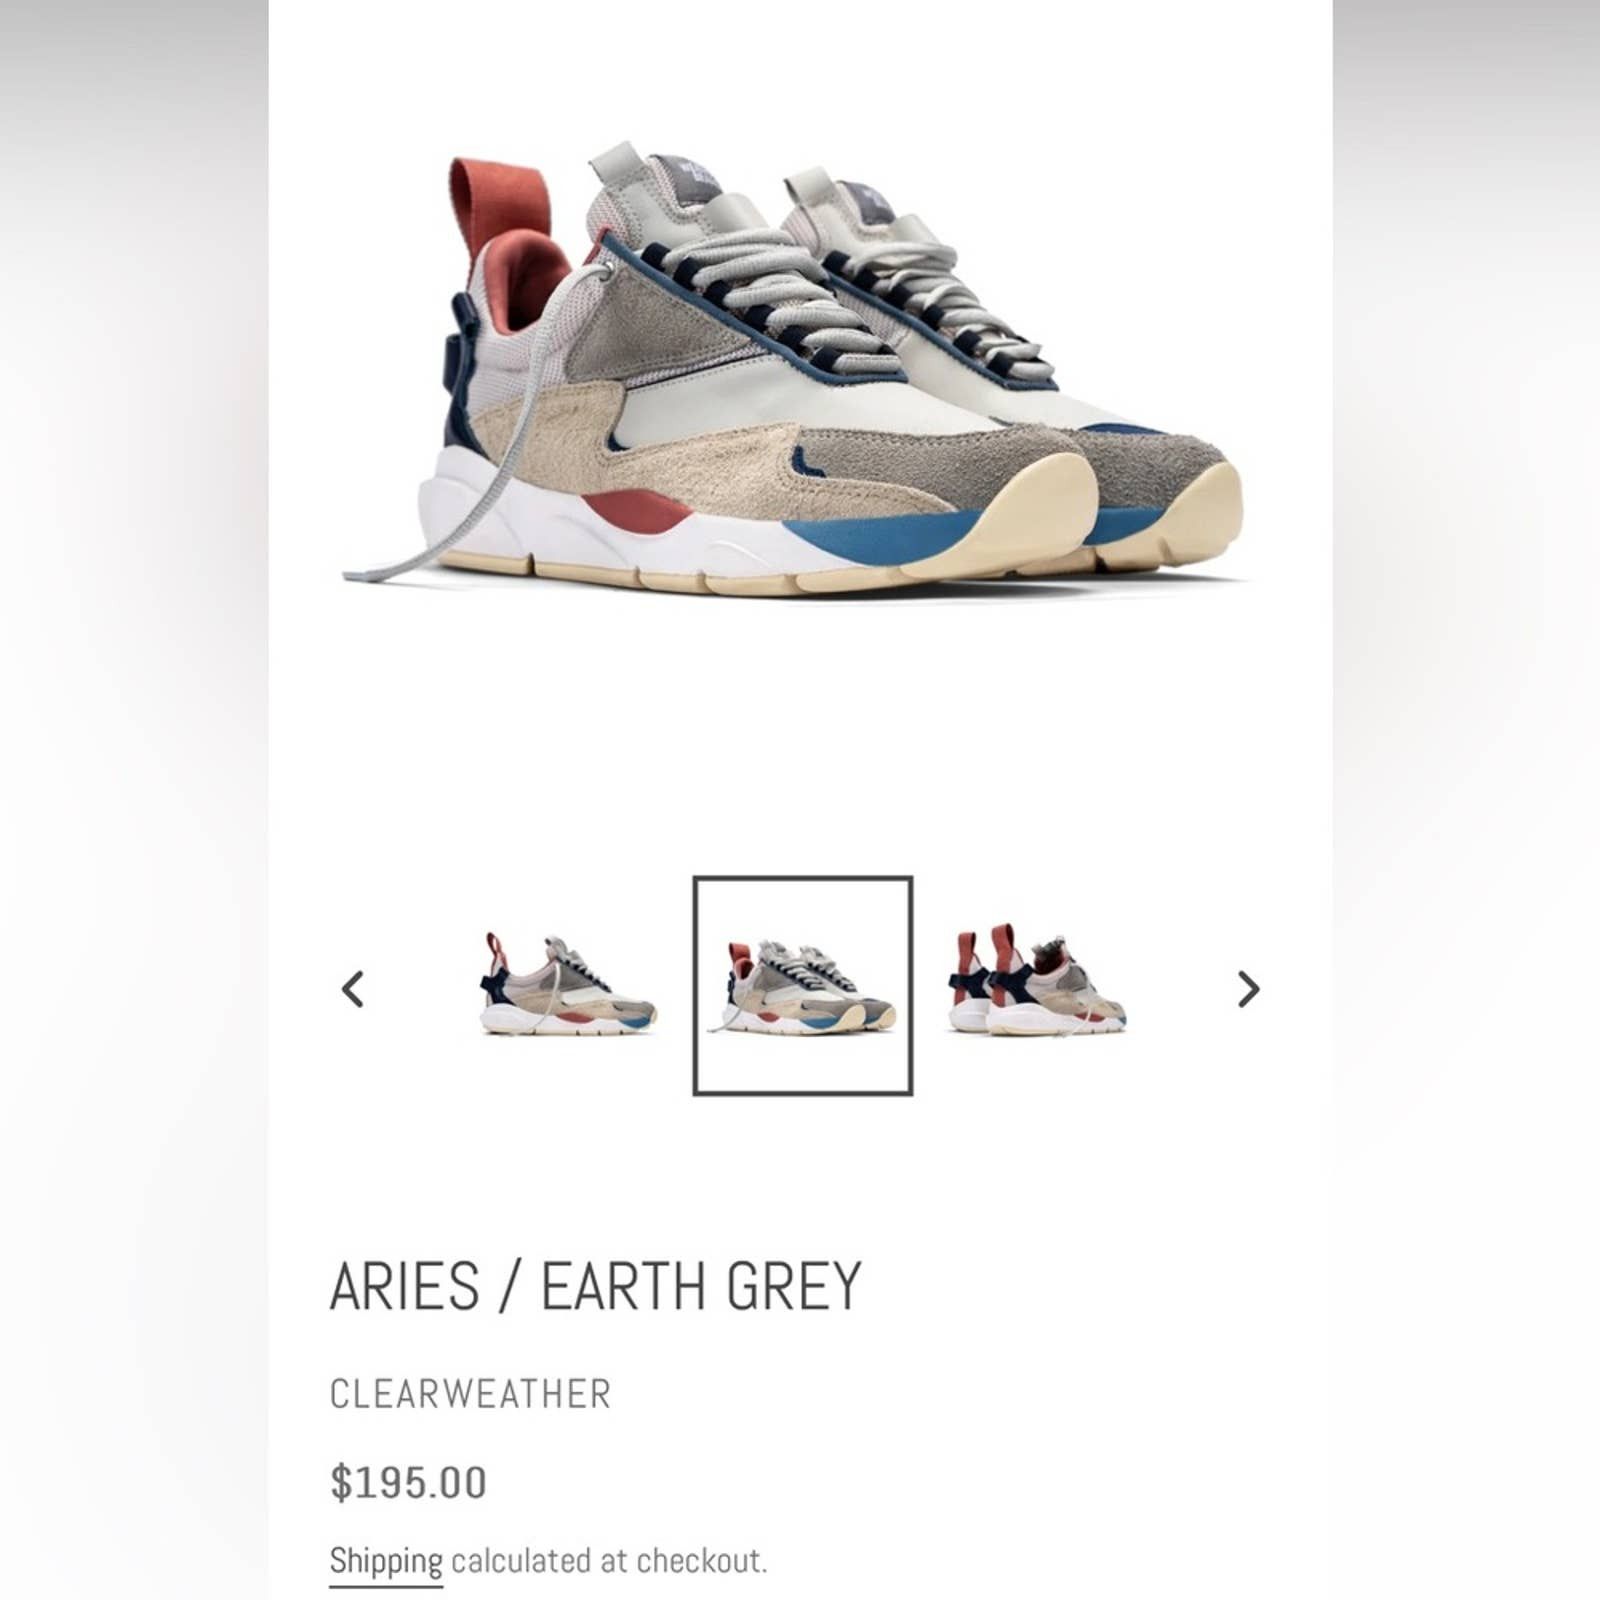Click the $195.00 price text
1600x1600 pixels.
pos(408,1483)
